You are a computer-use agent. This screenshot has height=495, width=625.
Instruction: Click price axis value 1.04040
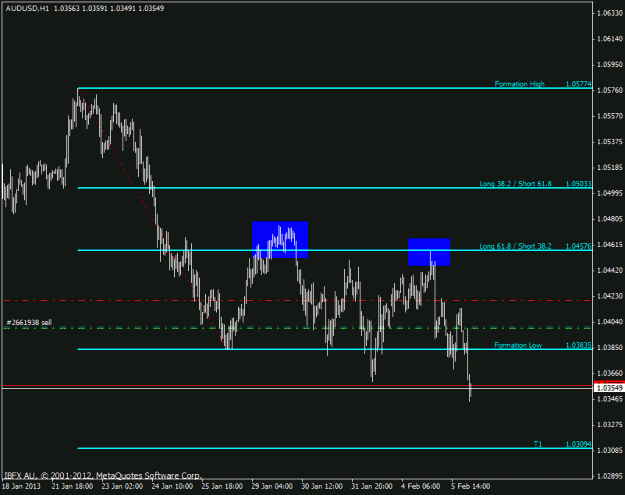point(610,322)
